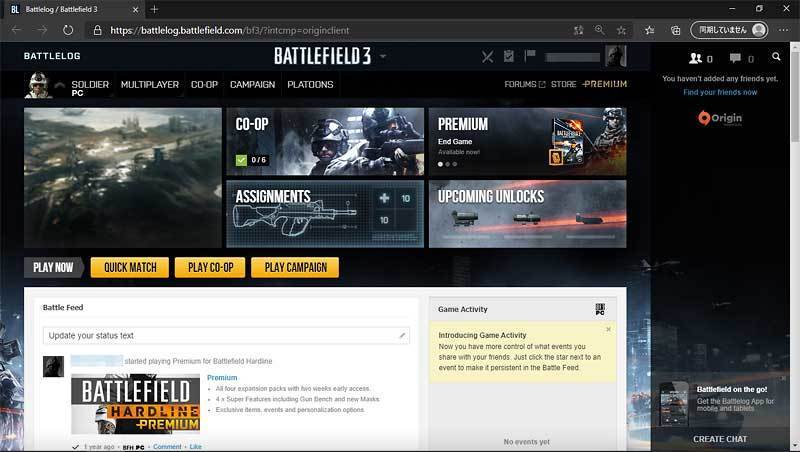Viewport: 800px width, 452px height.
Task: Click the pencil icon in status field
Action: [402, 335]
